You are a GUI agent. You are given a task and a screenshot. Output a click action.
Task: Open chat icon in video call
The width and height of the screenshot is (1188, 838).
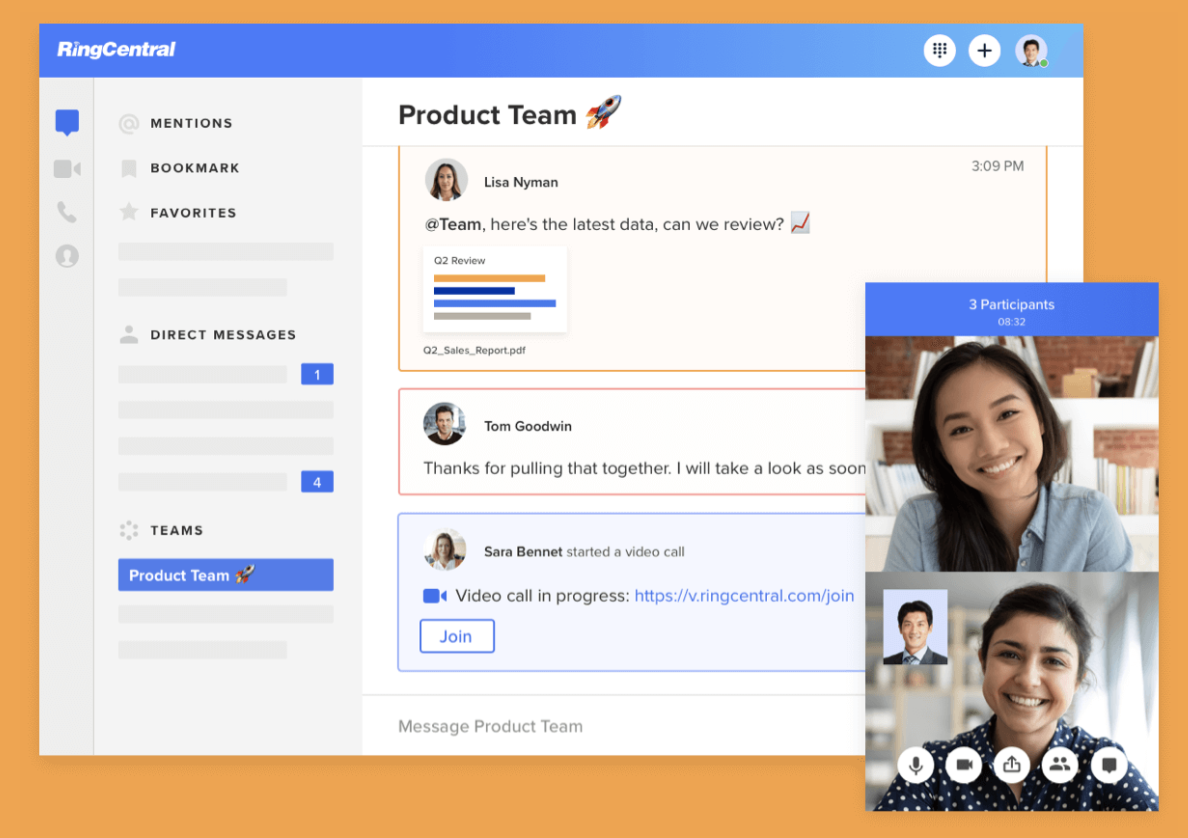[x=1108, y=765]
